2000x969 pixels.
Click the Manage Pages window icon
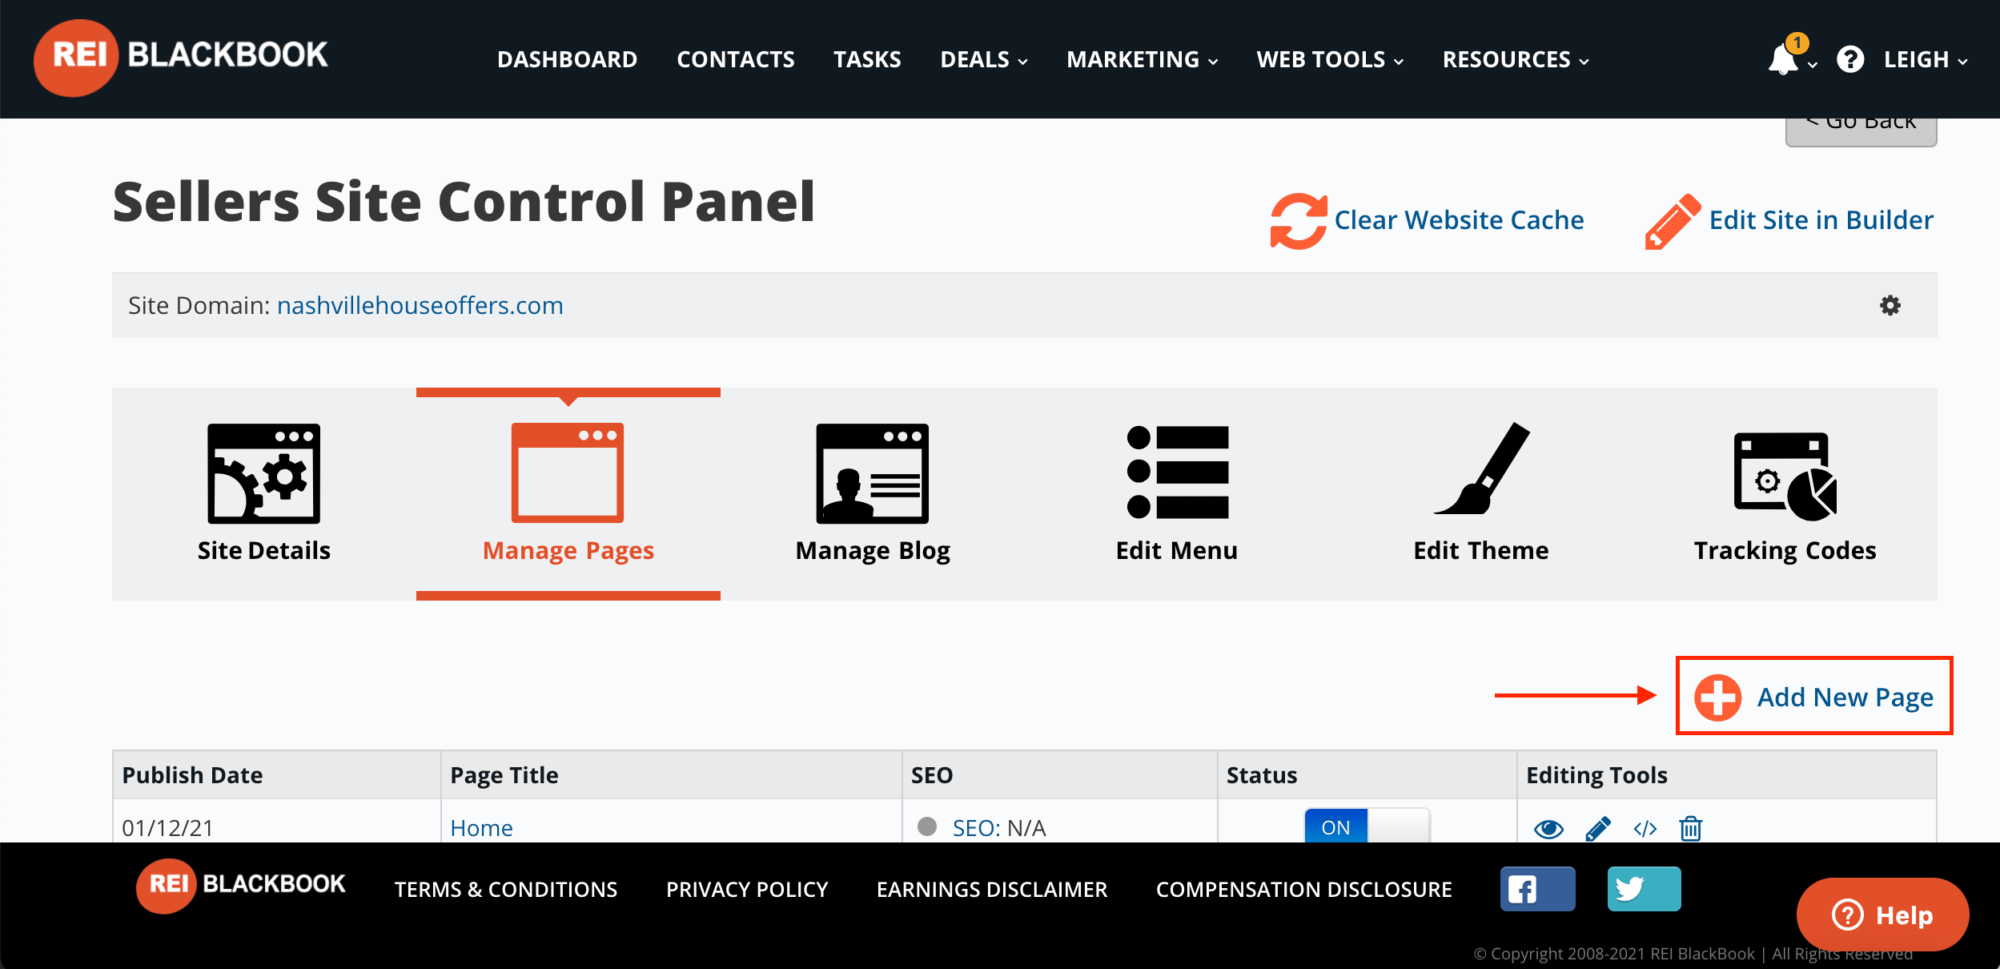[568, 473]
